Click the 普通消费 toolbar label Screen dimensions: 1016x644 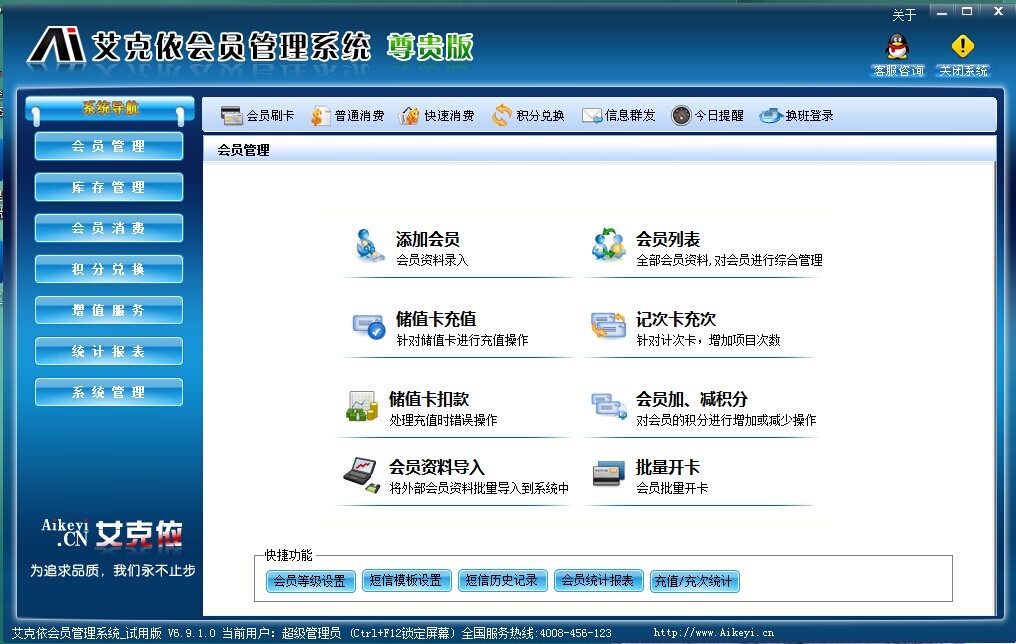[360, 115]
